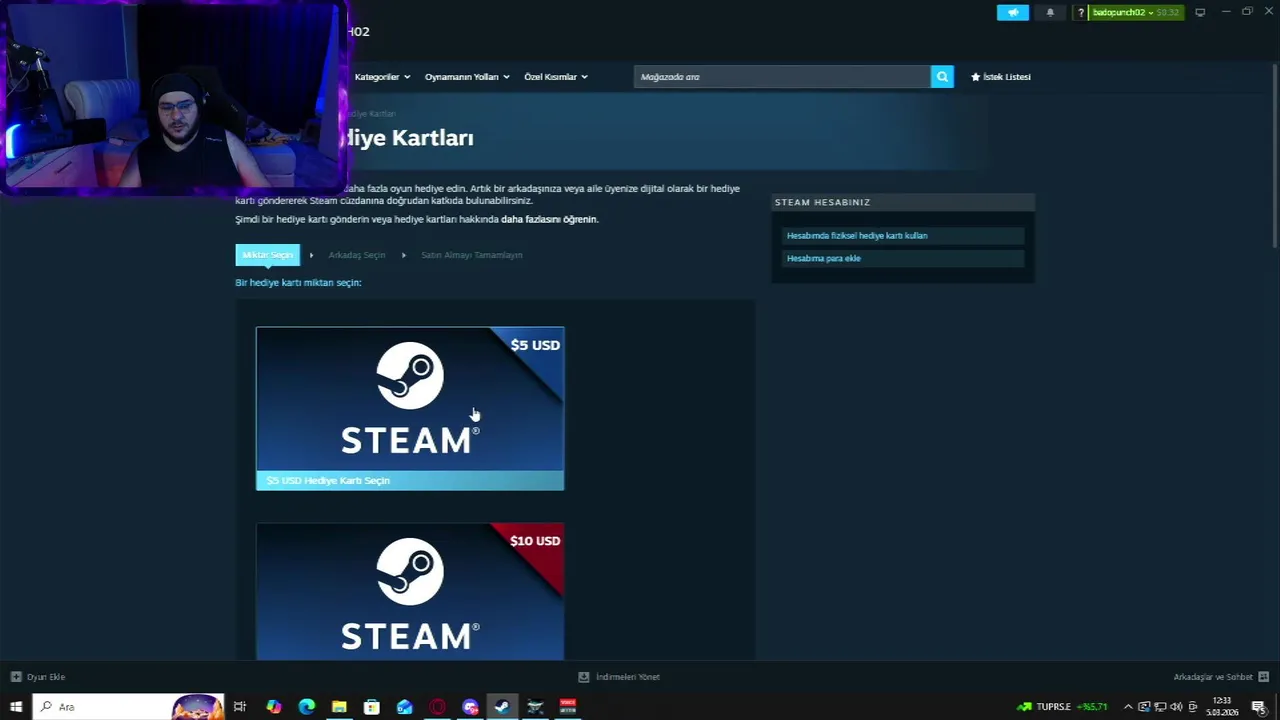Click the store search magnifier button
Image resolution: width=1280 pixels, height=720 pixels.
(942, 77)
